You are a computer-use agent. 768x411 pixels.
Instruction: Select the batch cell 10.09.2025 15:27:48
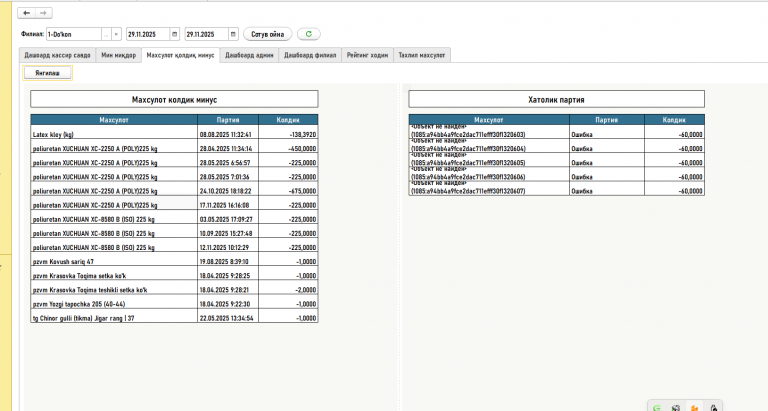(x=228, y=232)
